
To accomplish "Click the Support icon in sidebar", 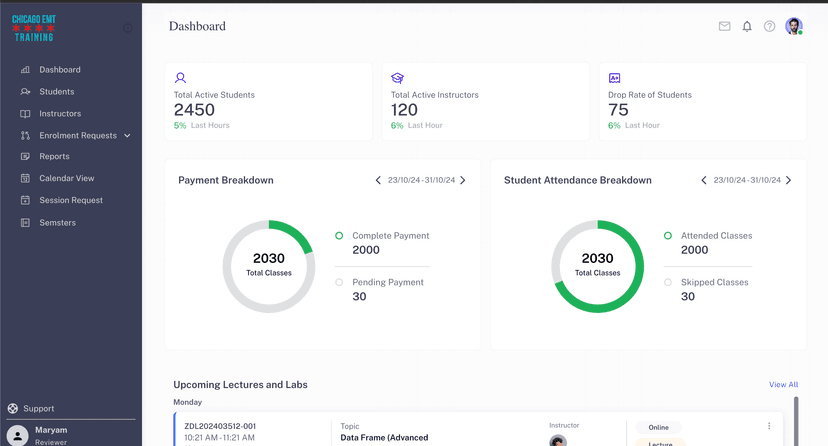I will [13, 408].
